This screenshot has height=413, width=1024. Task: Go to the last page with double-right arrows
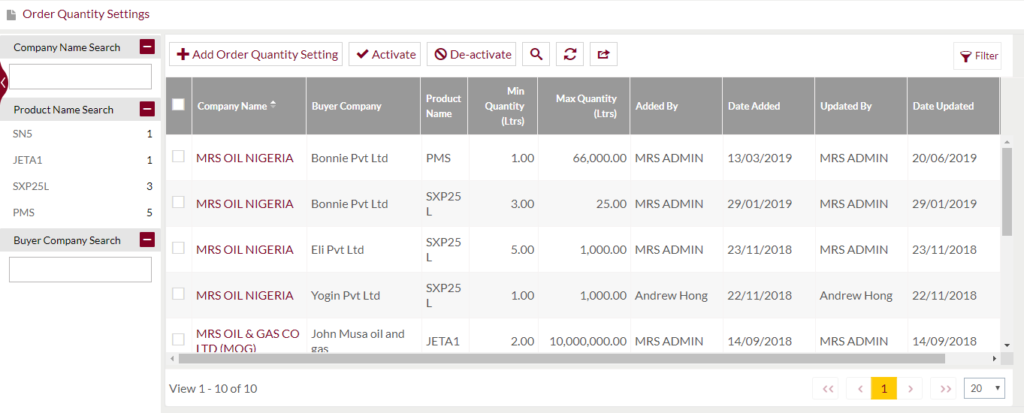click(x=944, y=388)
